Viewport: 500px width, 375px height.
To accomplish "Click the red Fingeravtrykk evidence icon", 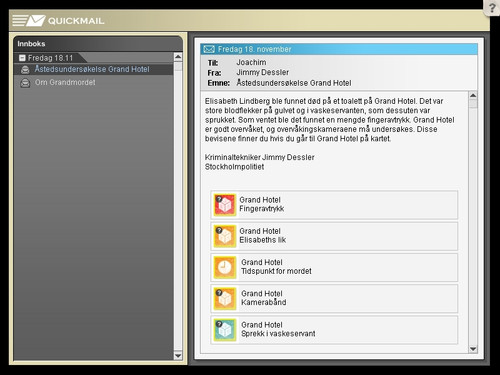I will (225, 205).
